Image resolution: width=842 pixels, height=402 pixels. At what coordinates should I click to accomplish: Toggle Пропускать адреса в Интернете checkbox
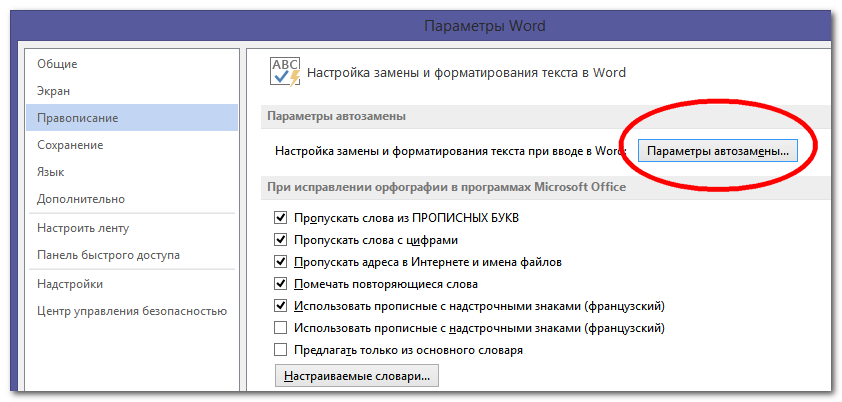point(281,262)
